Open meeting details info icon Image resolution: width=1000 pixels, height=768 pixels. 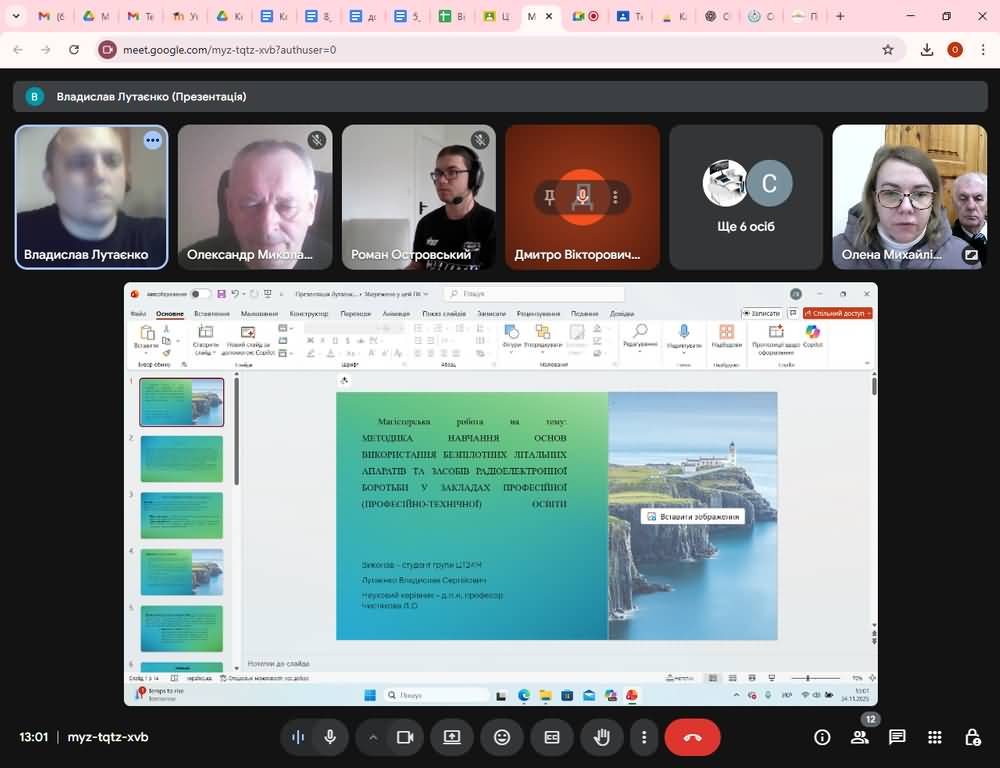[x=822, y=737]
